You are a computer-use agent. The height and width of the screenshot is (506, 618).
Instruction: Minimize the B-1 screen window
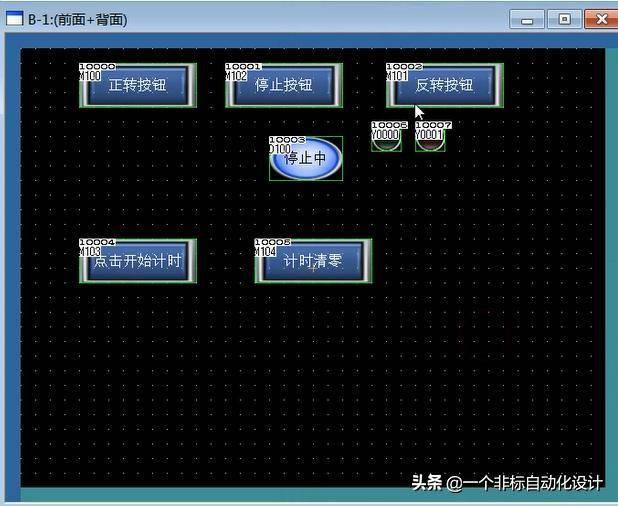click(x=527, y=19)
